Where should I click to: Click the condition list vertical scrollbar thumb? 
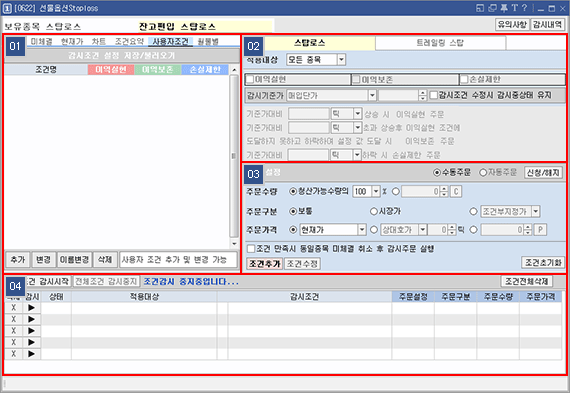coord(234,156)
